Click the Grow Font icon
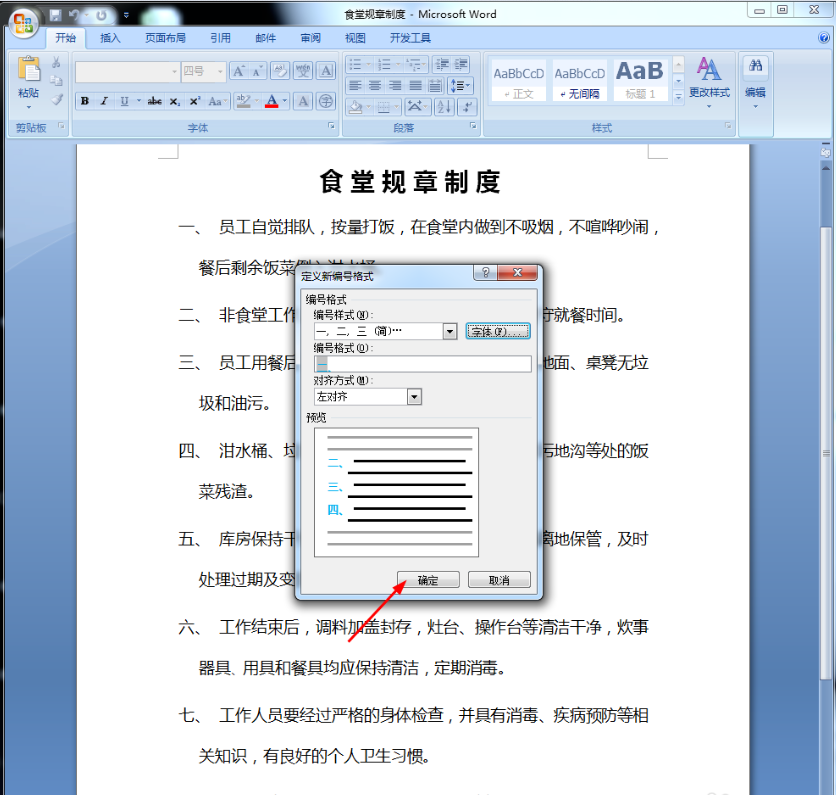 tap(238, 70)
